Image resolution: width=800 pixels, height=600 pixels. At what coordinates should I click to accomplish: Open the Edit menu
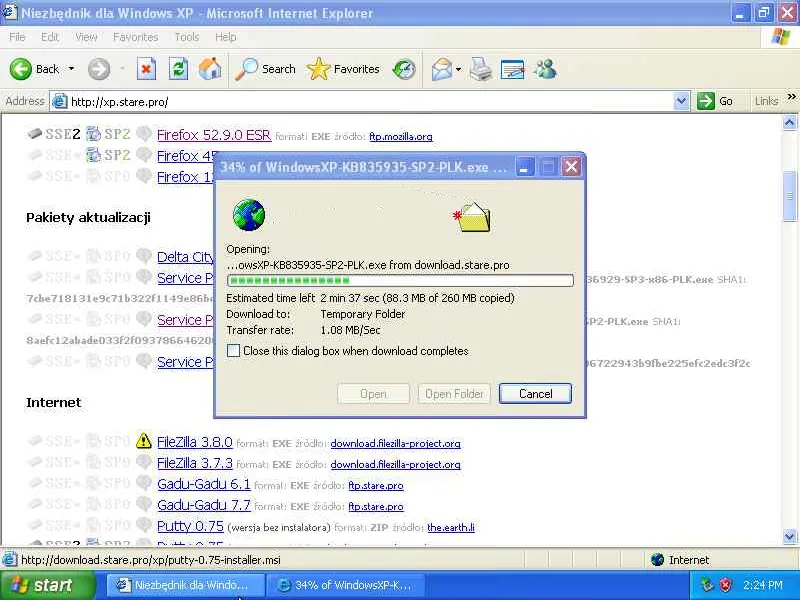(x=49, y=37)
